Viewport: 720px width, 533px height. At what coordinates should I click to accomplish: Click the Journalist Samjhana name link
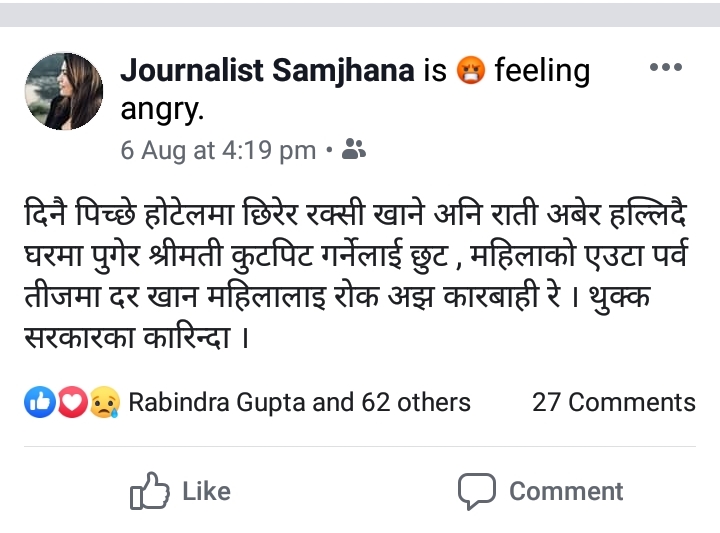point(266,70)
